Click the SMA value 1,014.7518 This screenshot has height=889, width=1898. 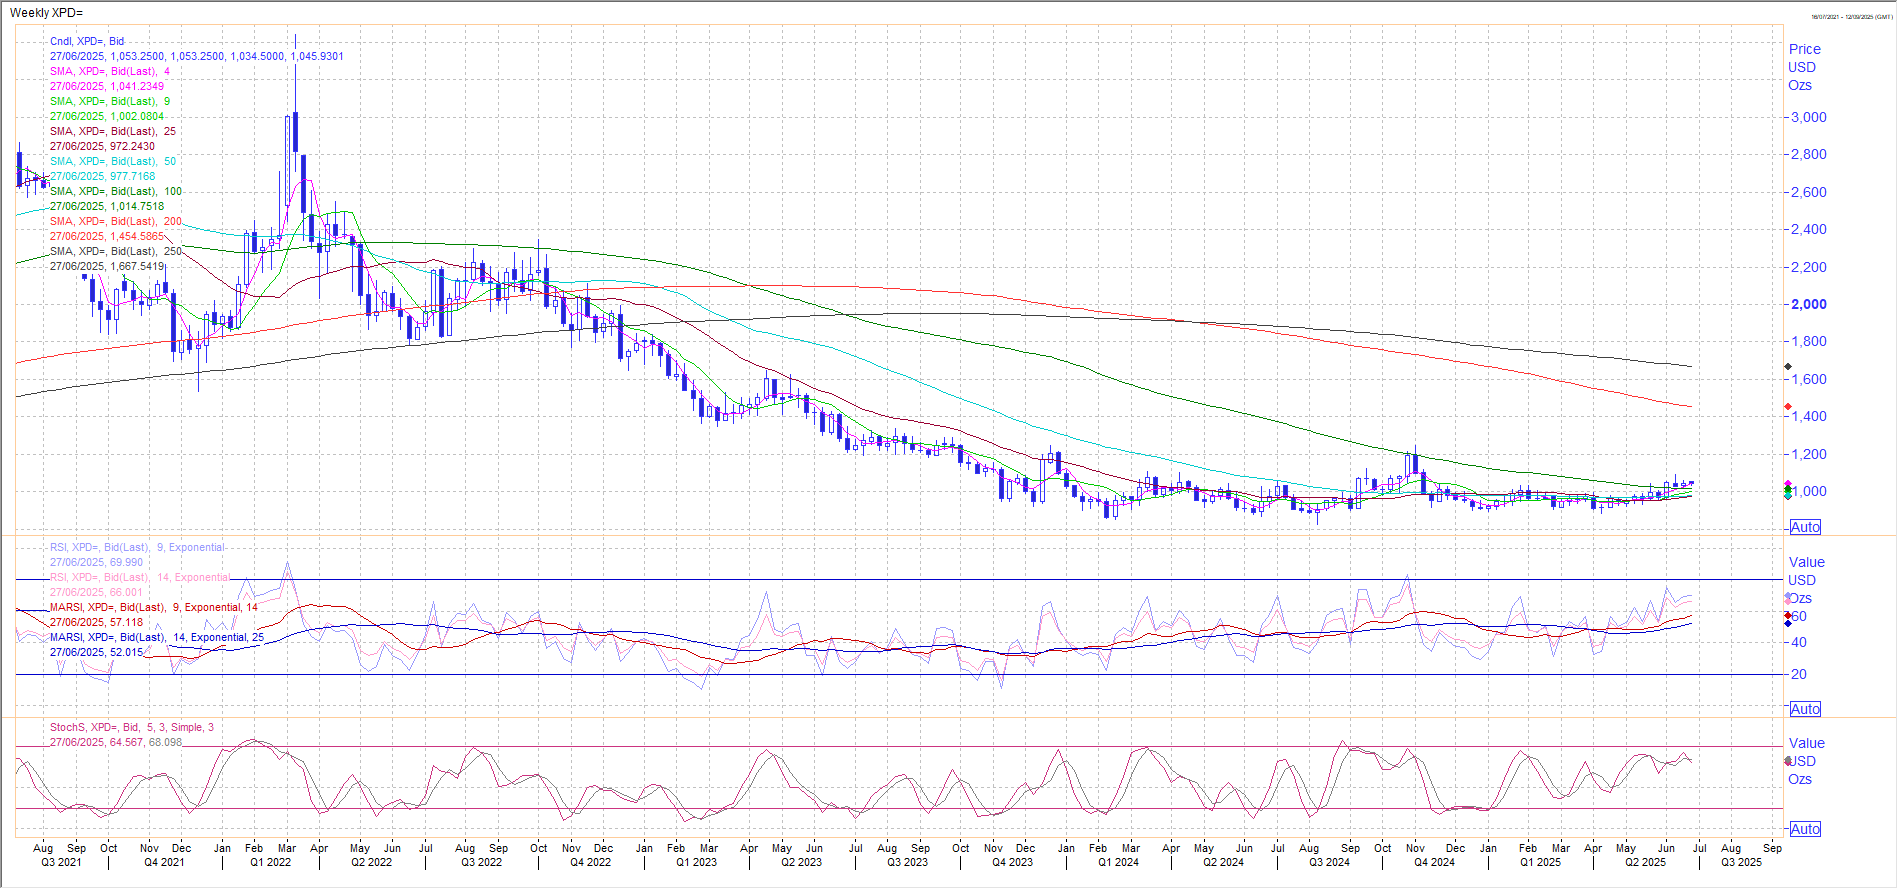coord(137,206)
